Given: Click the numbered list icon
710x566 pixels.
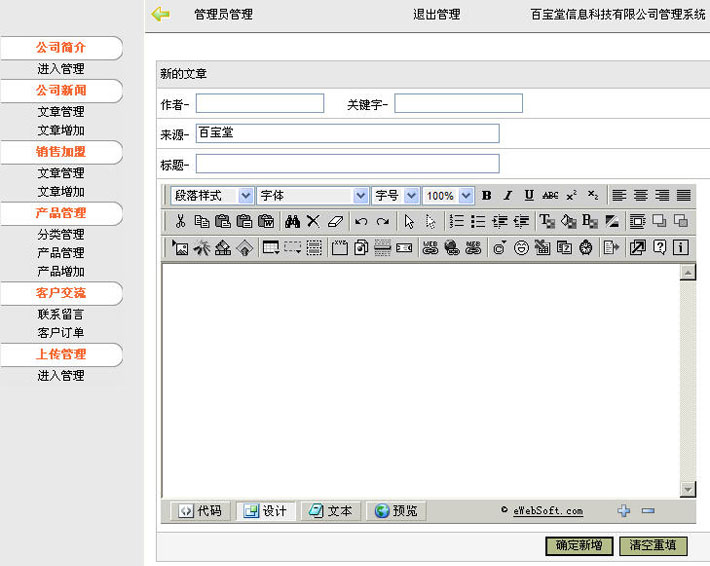Looking at the screenshot, I should (x=456, y=221).
